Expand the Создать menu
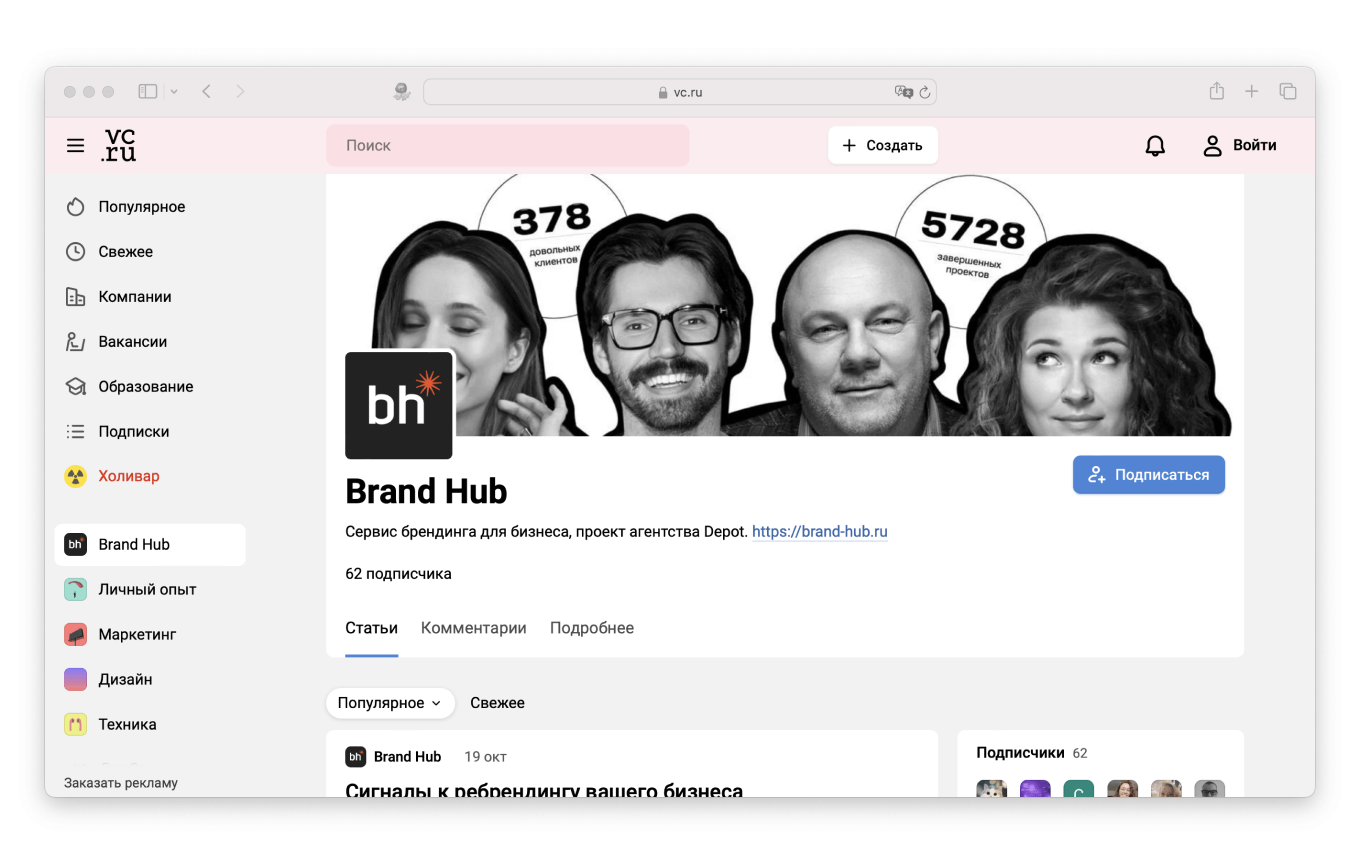The width and height of the screenshot is (1360, 864). tap(883, 145)
